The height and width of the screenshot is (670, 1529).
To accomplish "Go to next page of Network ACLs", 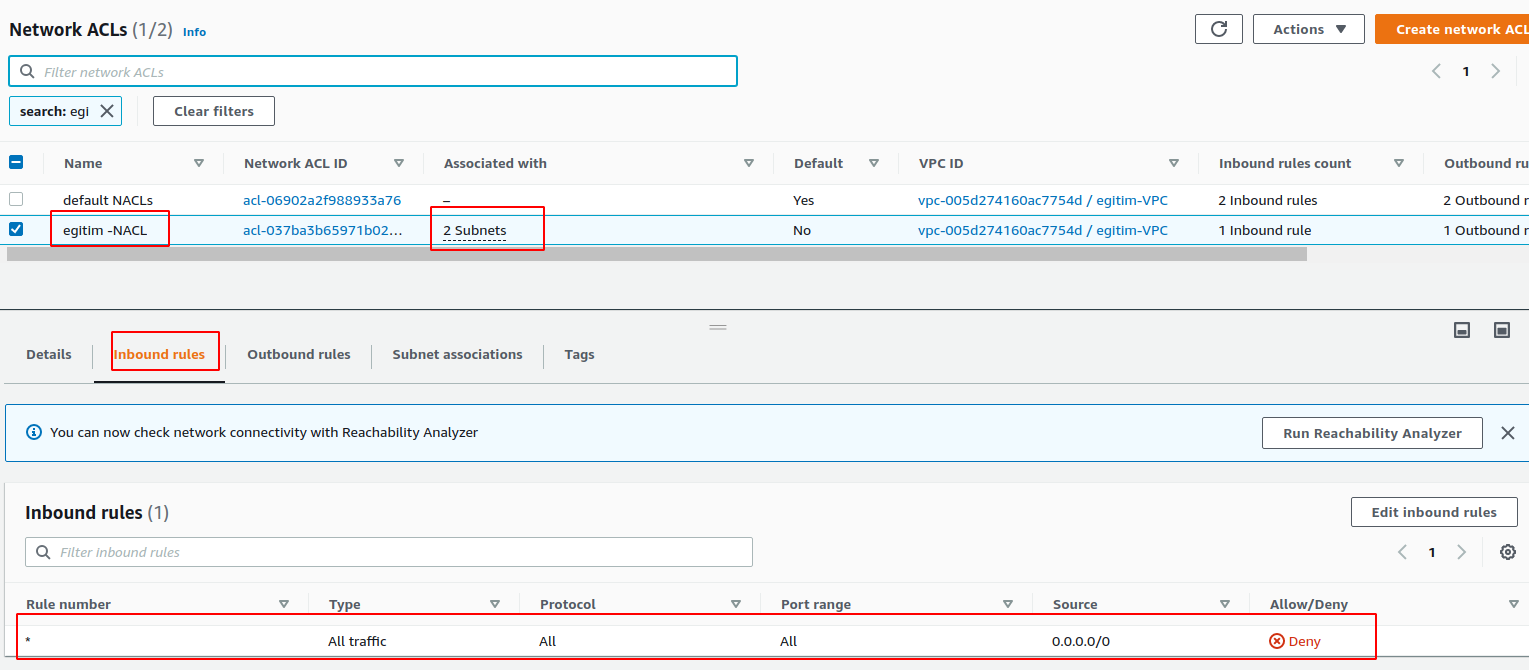I will point(1496,71).
